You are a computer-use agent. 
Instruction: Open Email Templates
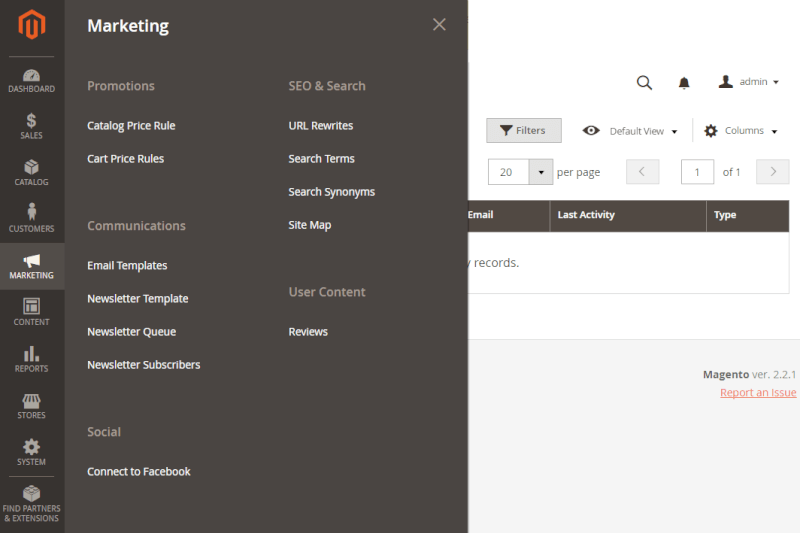pyautogui.click(x=127, y=266)
